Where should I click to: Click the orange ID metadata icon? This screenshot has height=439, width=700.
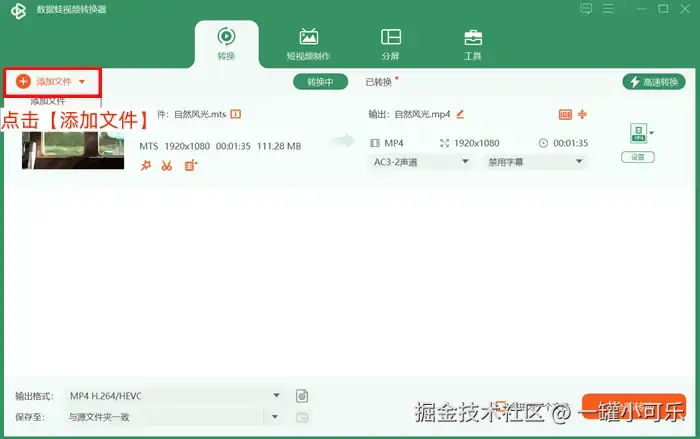point(565,115)
